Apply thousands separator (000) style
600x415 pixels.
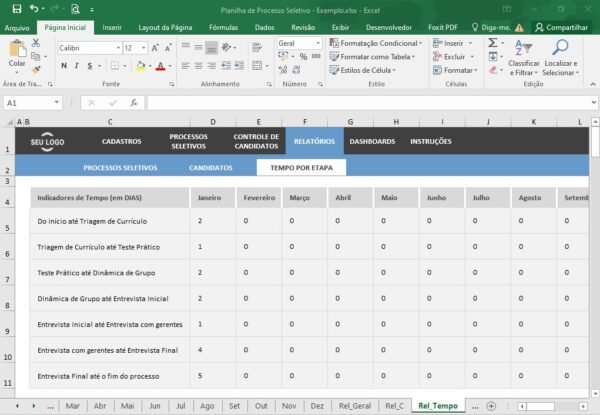(x=316, y=57)
